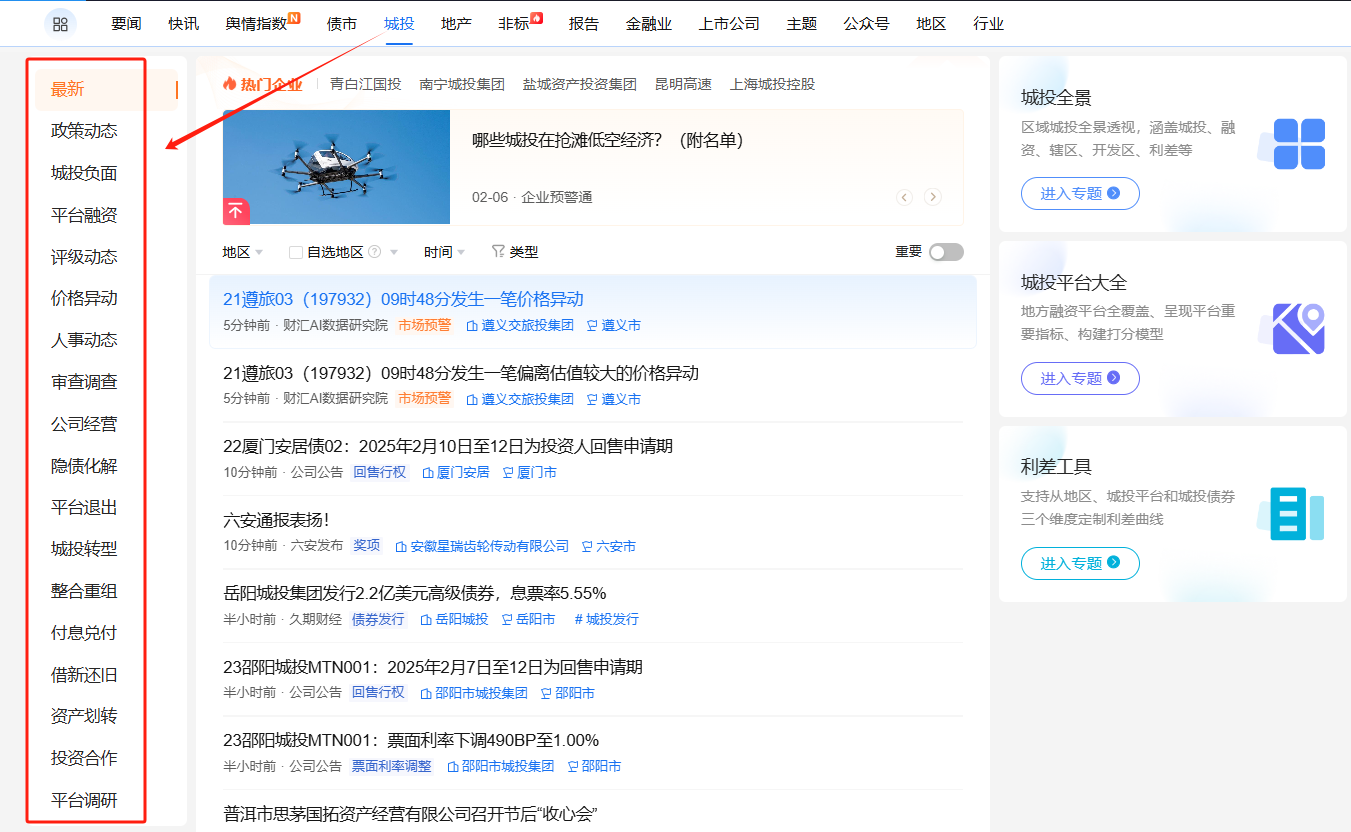Click the company icon before 岳阳城投
Viewport: 1351px width, 832px height.
coord(426,619)
